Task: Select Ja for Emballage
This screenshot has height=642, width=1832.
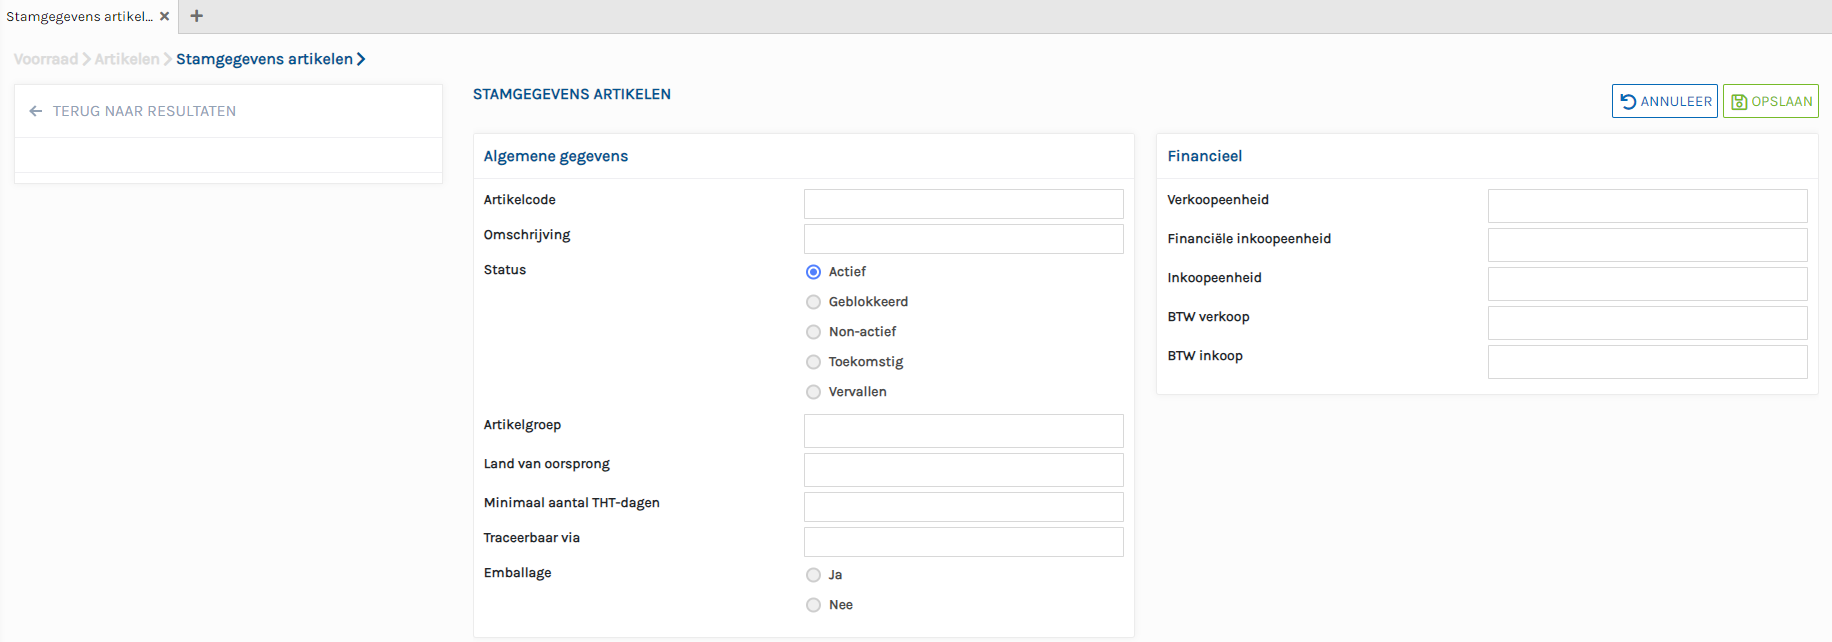Action: pos(813,575)
